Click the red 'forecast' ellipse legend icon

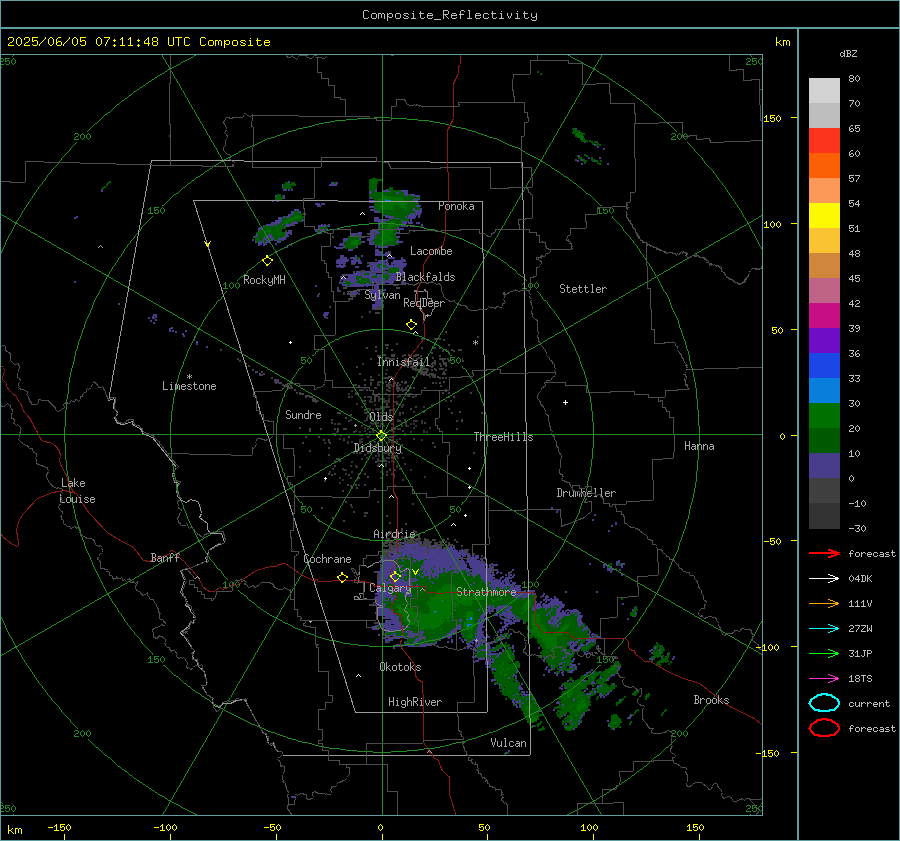(x=824, y=728)
